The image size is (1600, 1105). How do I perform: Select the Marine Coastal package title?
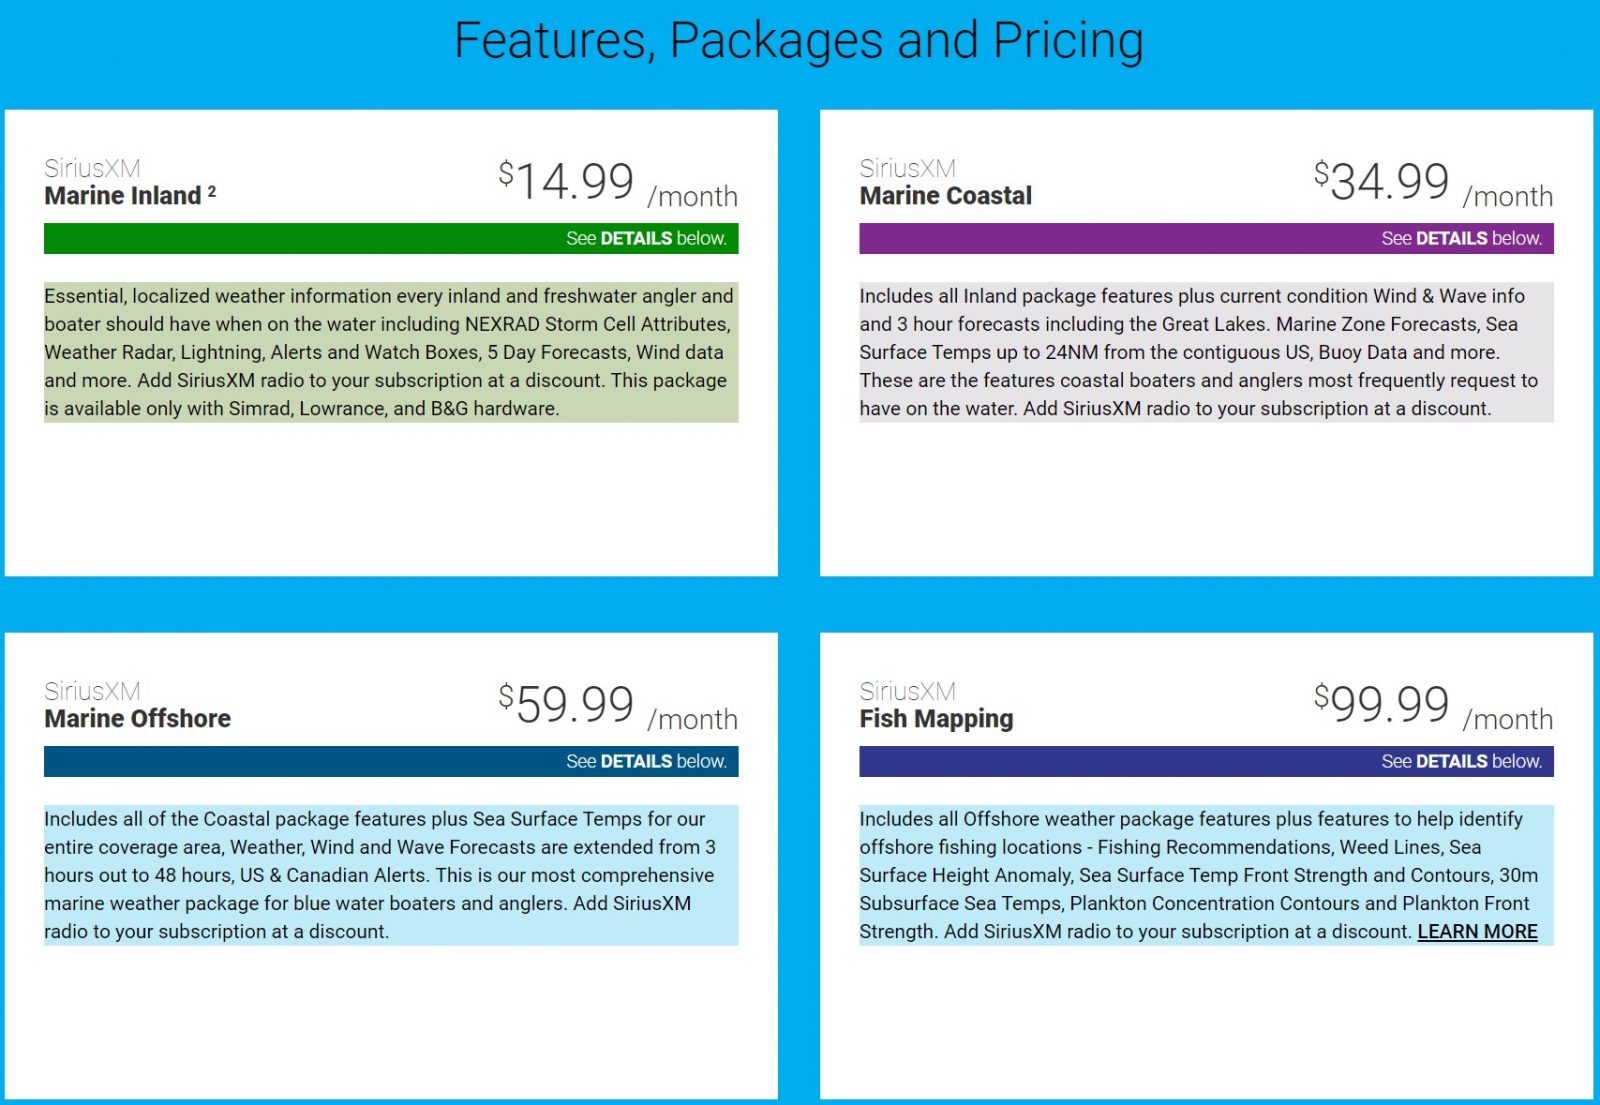tap(945, 196)
